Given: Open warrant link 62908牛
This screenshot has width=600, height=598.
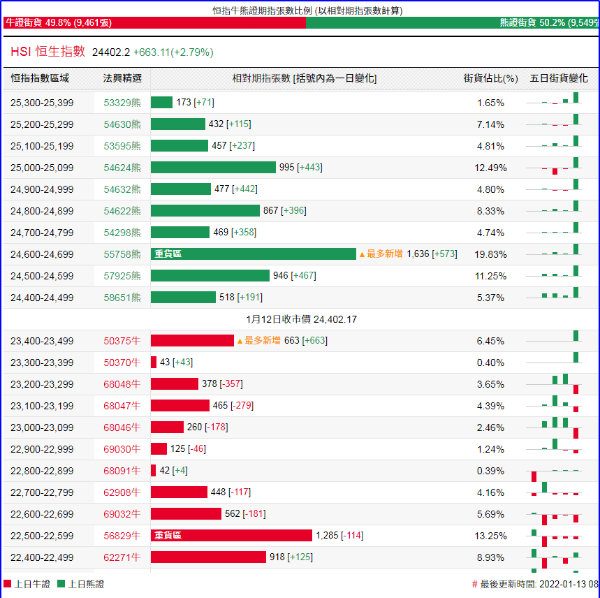Looking at the screenshot, I should (122, 492).
